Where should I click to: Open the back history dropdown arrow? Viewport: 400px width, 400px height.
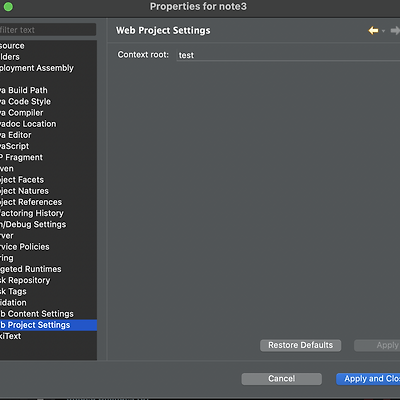point(383,31)
